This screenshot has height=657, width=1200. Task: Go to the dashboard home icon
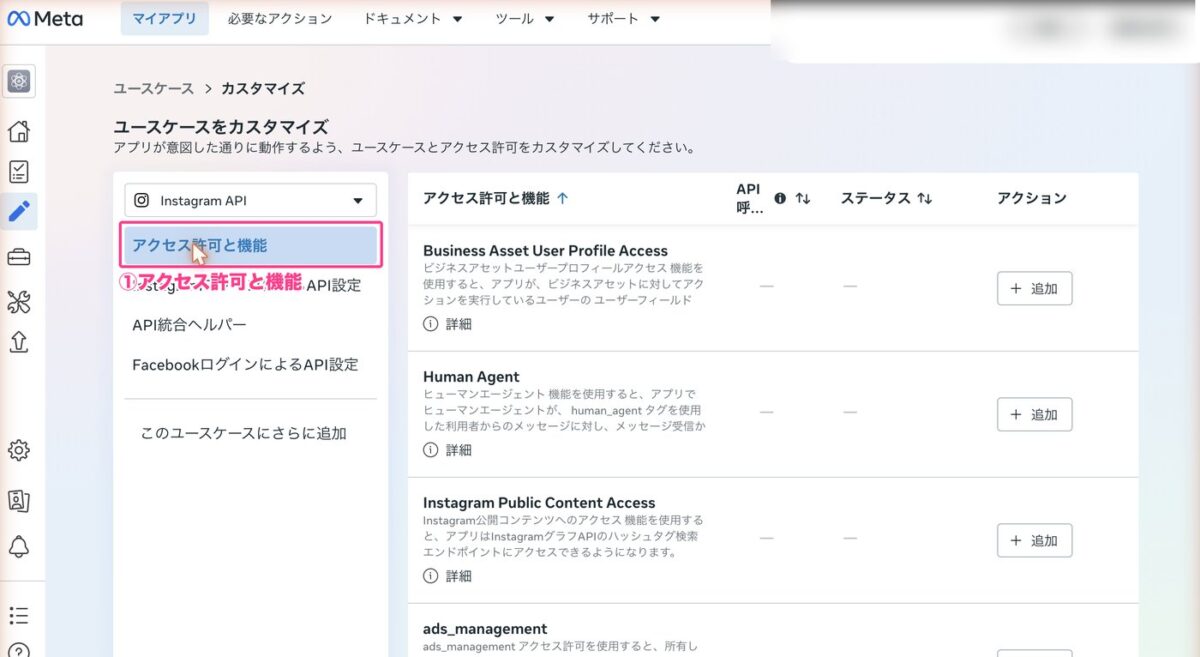point(19,131)
